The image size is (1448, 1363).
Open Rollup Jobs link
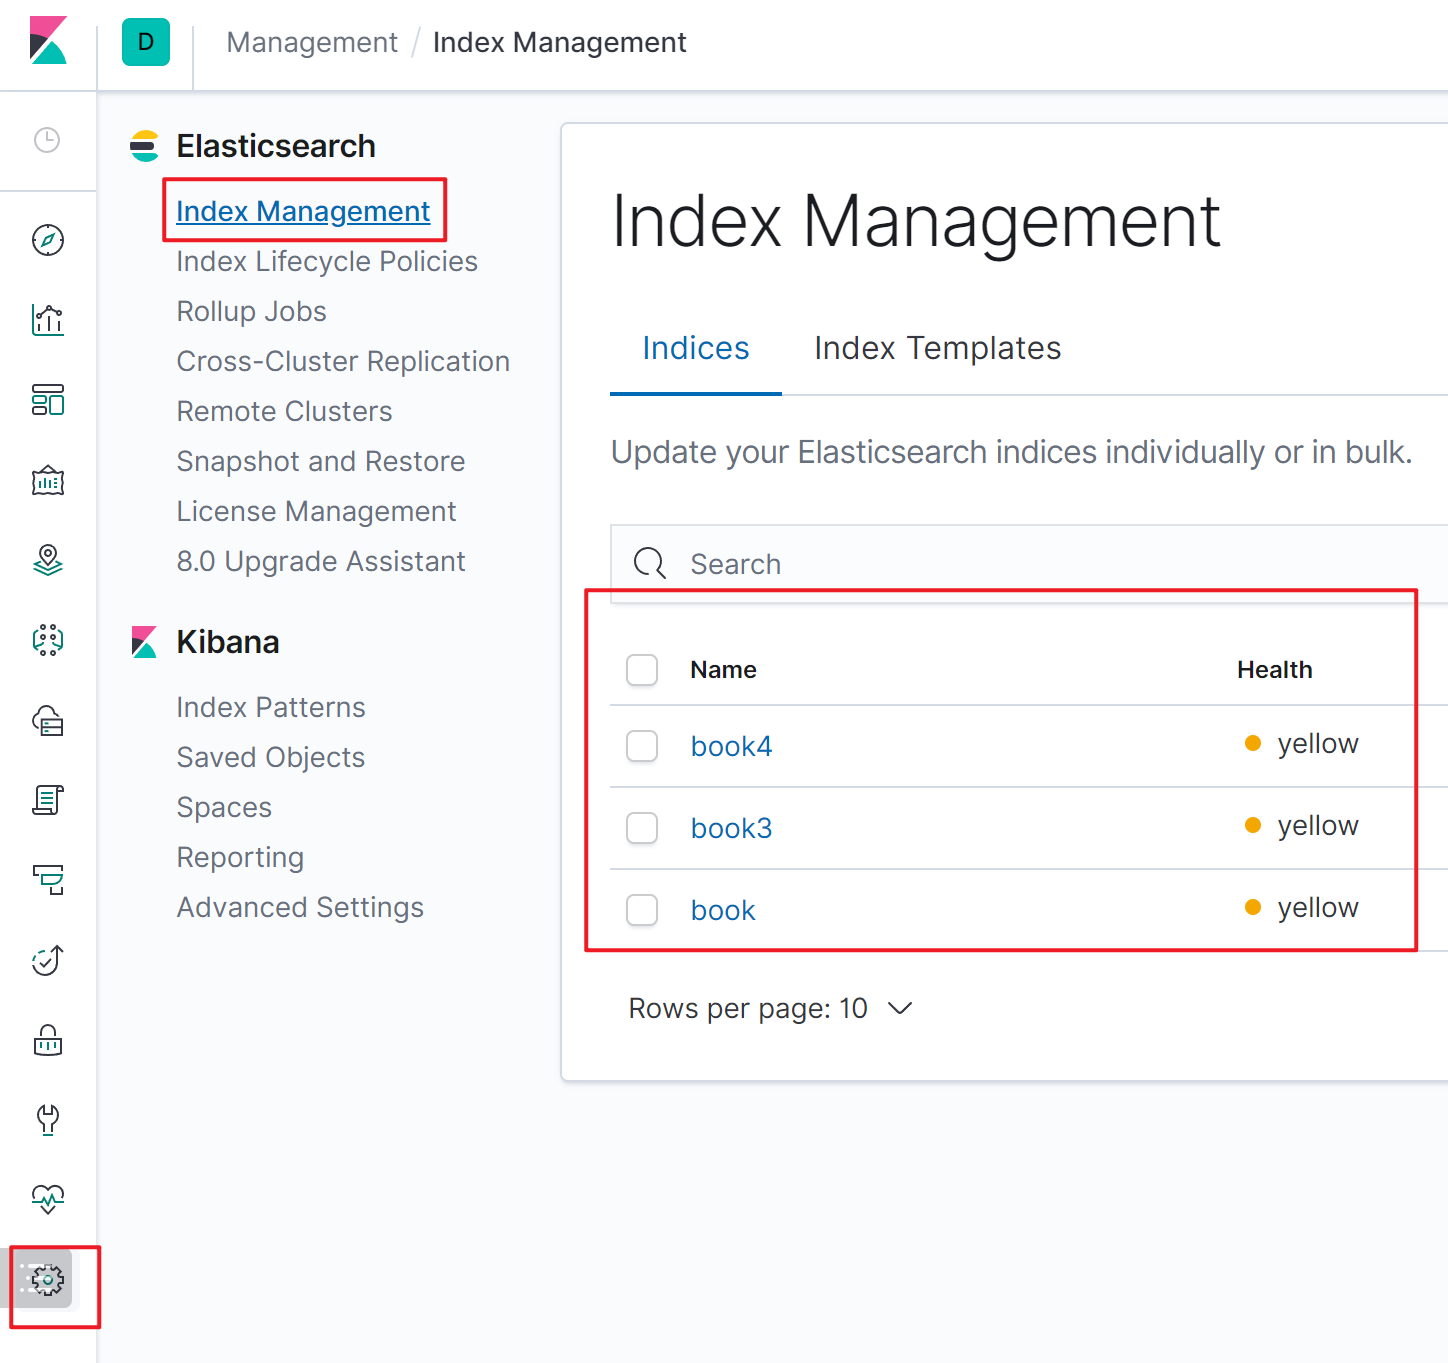point(251,311)
